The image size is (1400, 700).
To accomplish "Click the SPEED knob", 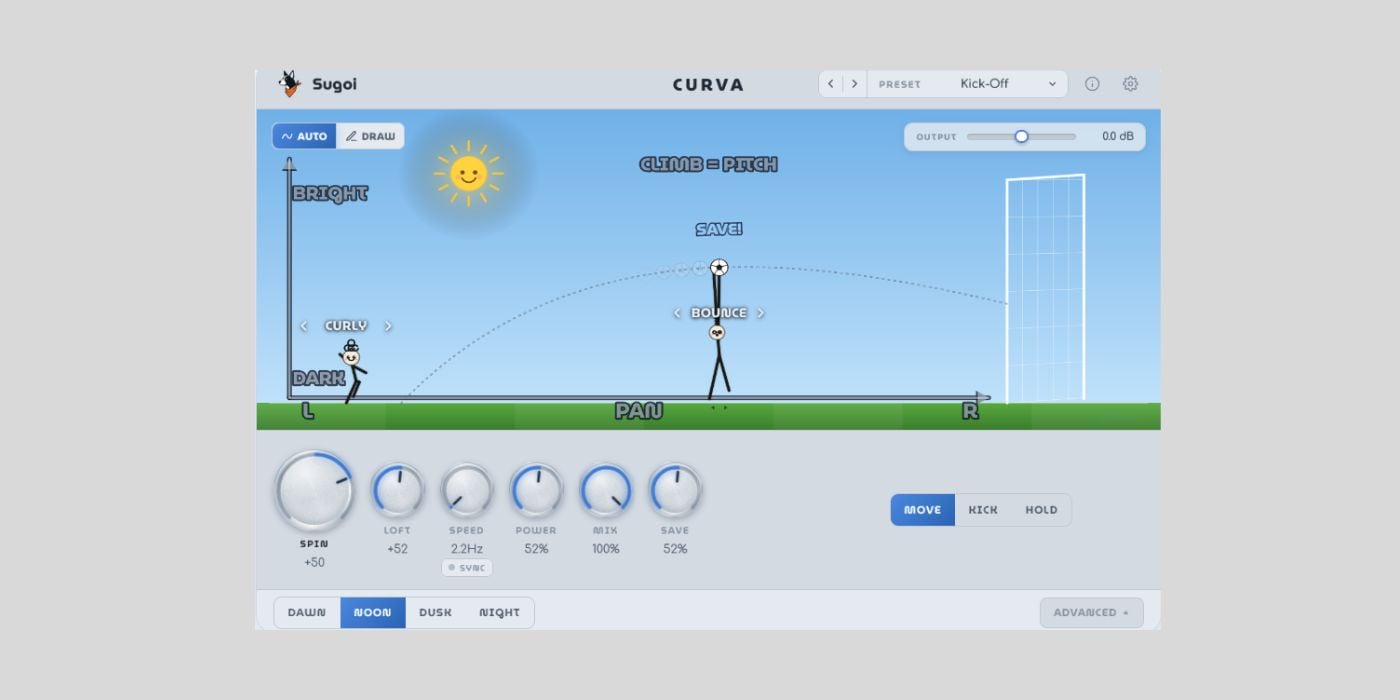I will [467, 490].
